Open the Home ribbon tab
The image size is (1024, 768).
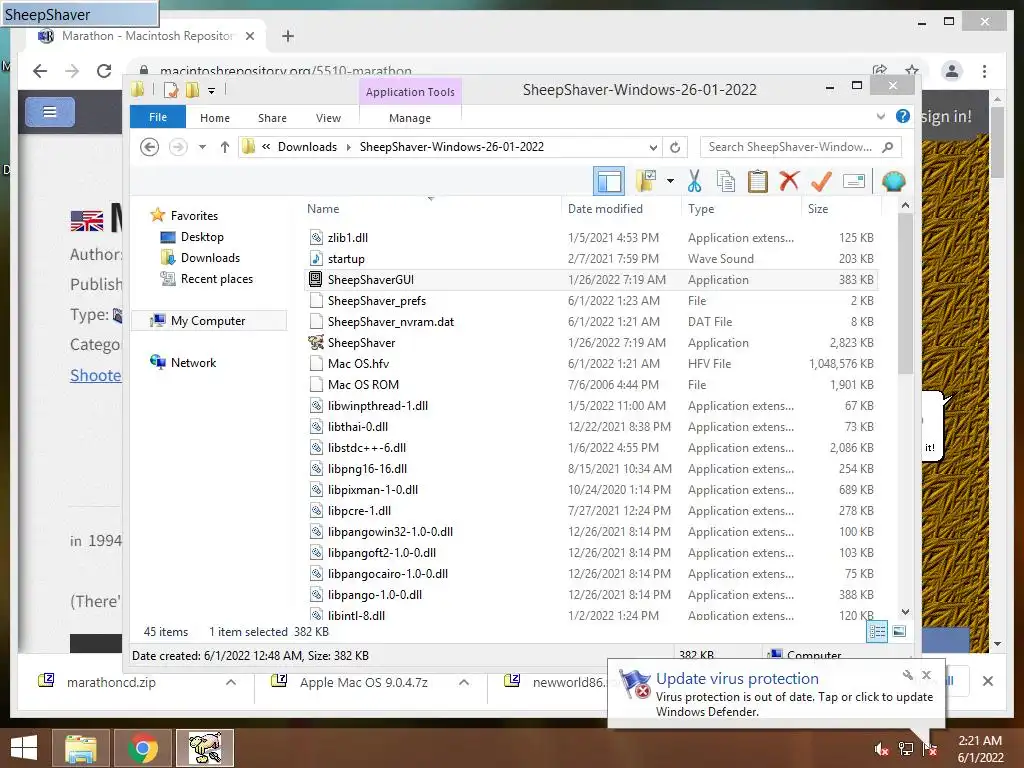215,118
